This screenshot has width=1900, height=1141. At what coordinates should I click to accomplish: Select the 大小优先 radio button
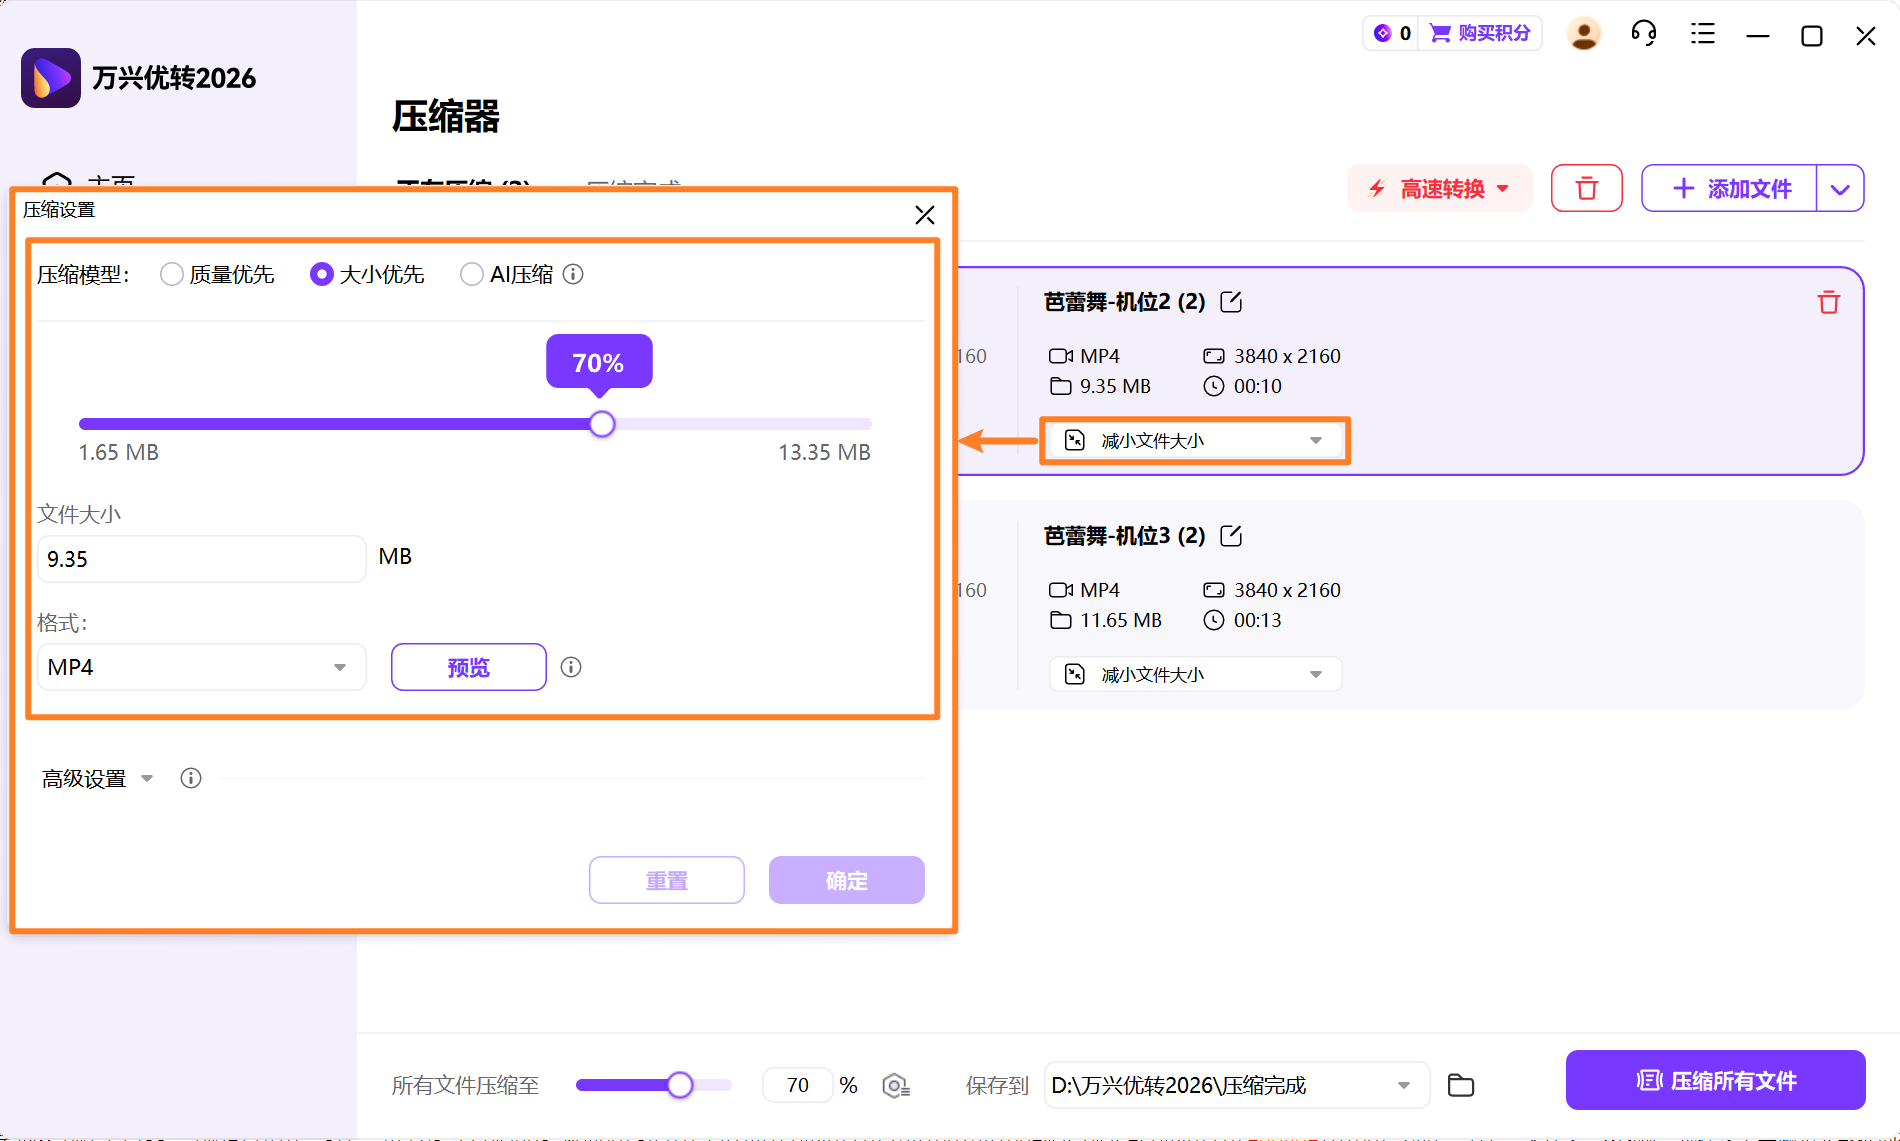point(321,274)
